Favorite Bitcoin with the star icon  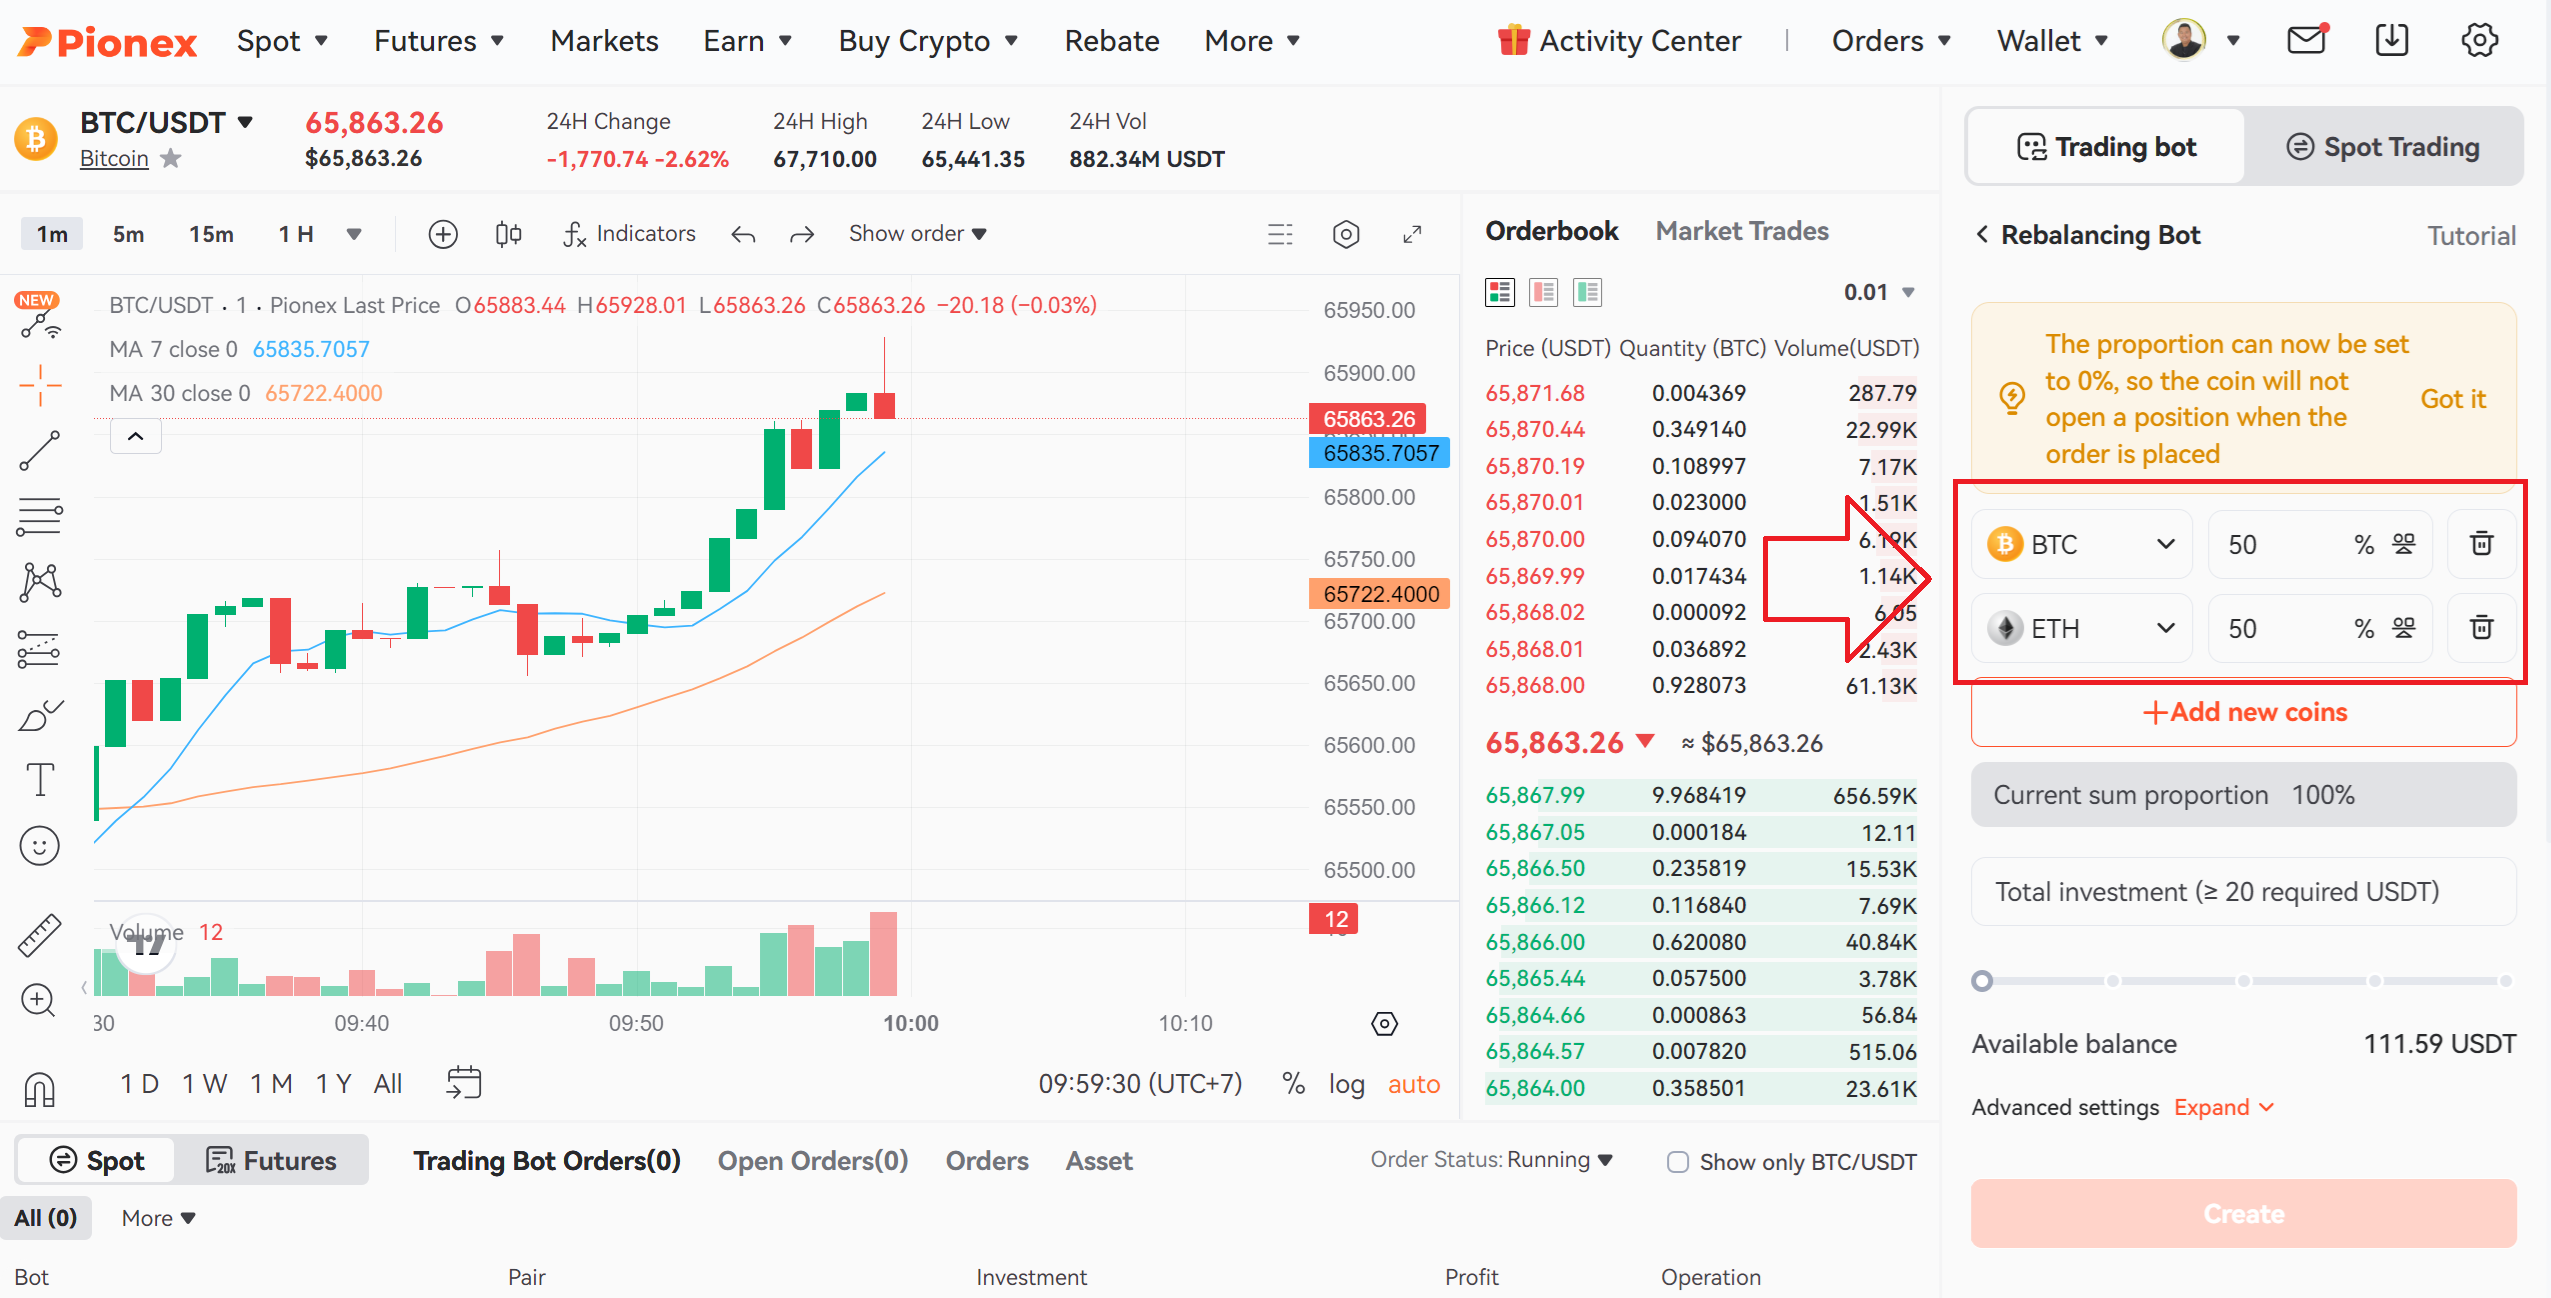[171, 158]
